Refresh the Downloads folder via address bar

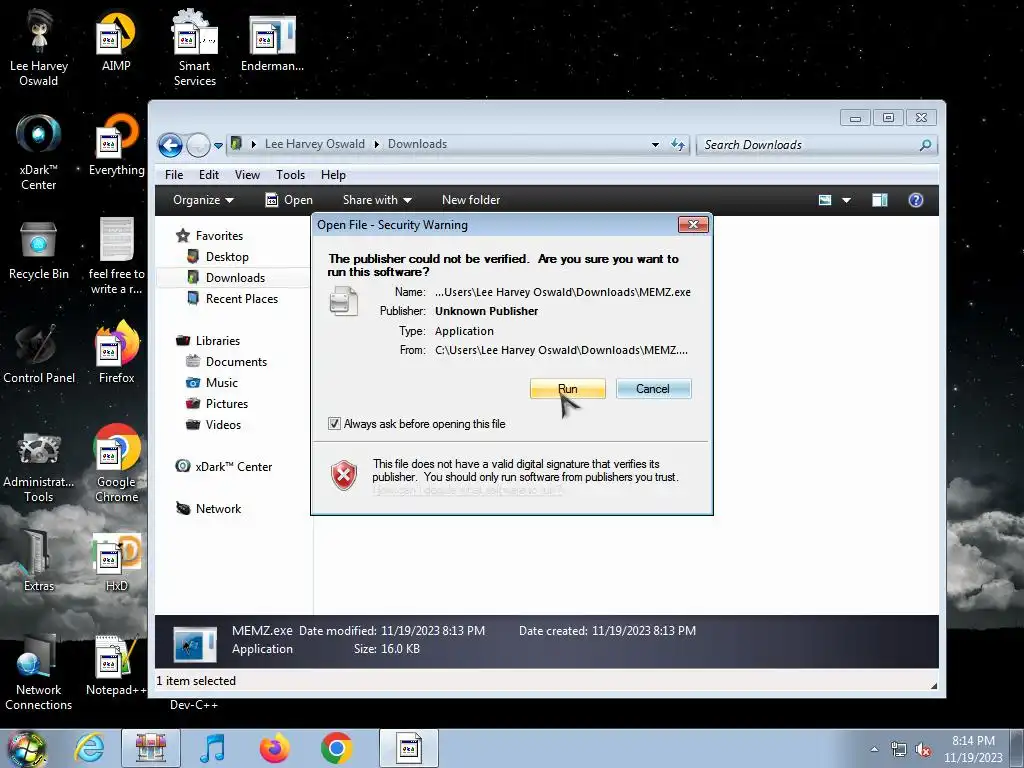678,145
